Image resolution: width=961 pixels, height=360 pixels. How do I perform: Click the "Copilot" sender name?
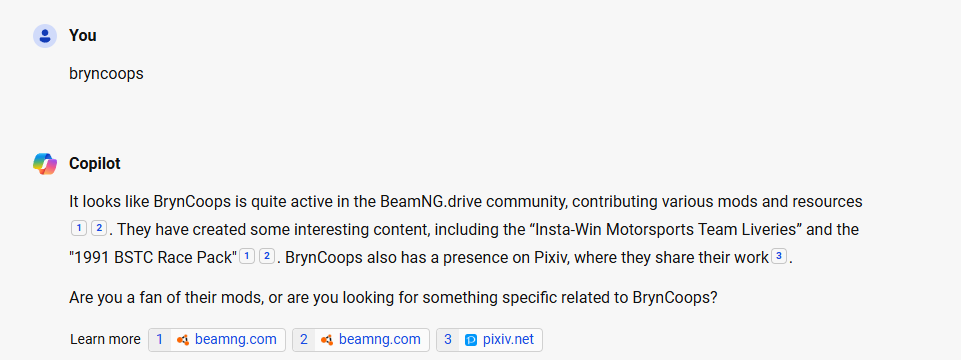95,164
